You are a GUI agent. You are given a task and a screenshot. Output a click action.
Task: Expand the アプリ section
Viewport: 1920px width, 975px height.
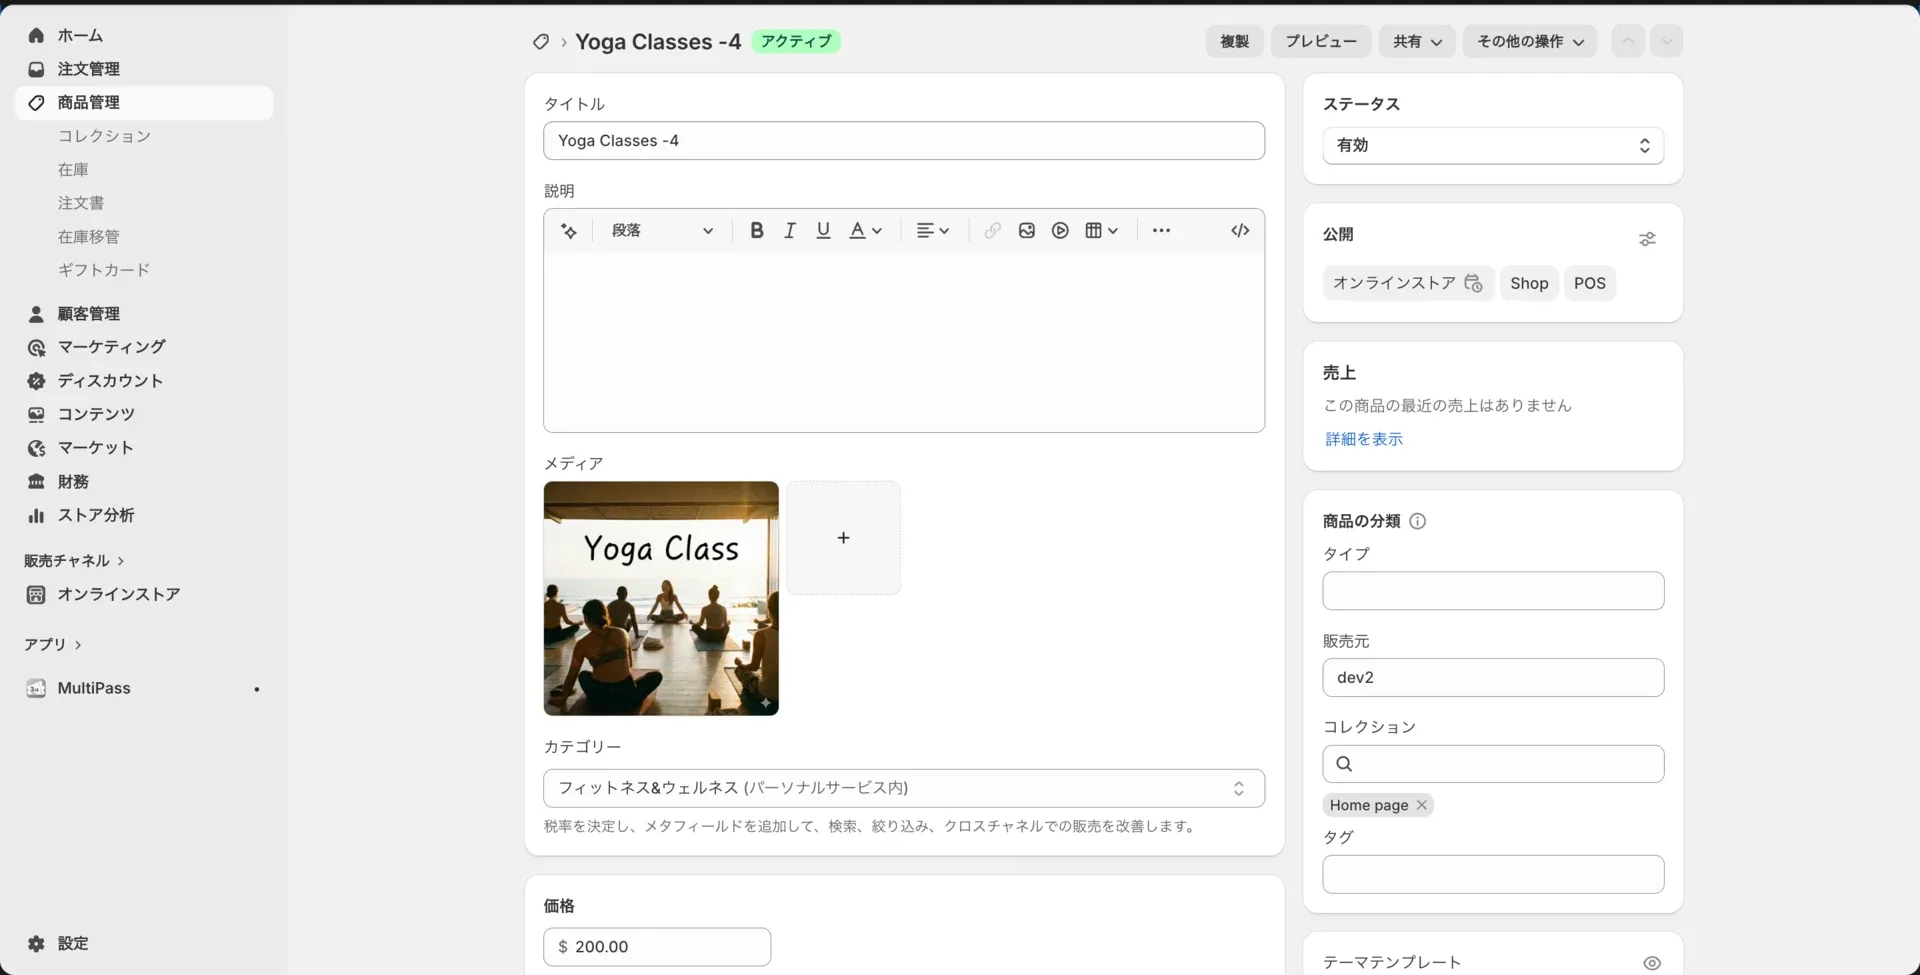[53, 645]
